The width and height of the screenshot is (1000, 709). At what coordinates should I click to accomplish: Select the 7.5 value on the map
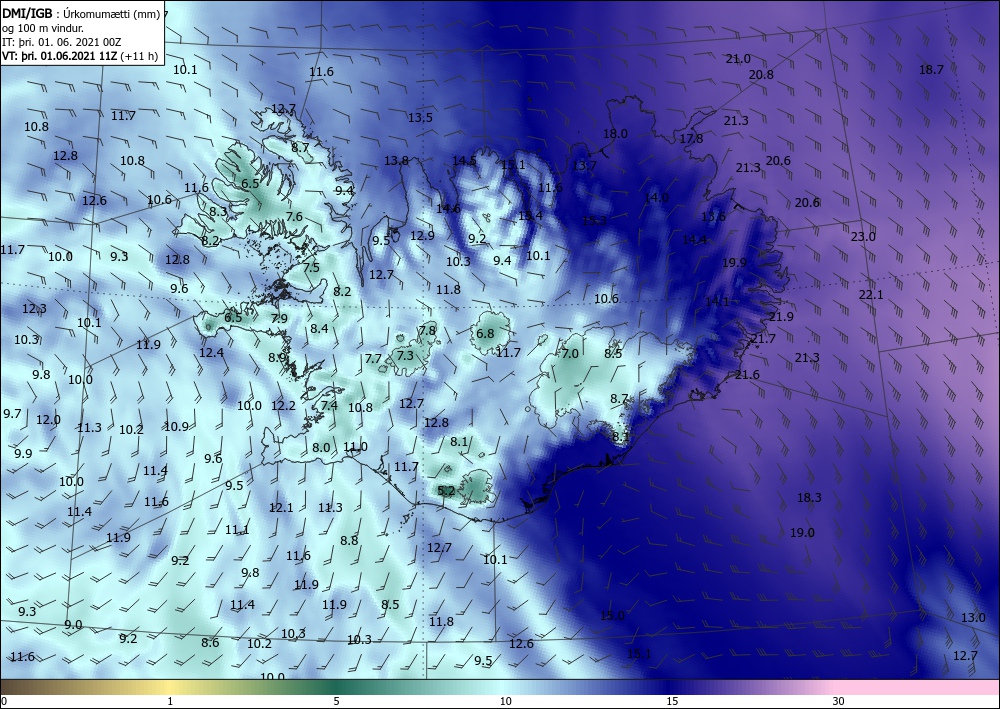(311, 268)
